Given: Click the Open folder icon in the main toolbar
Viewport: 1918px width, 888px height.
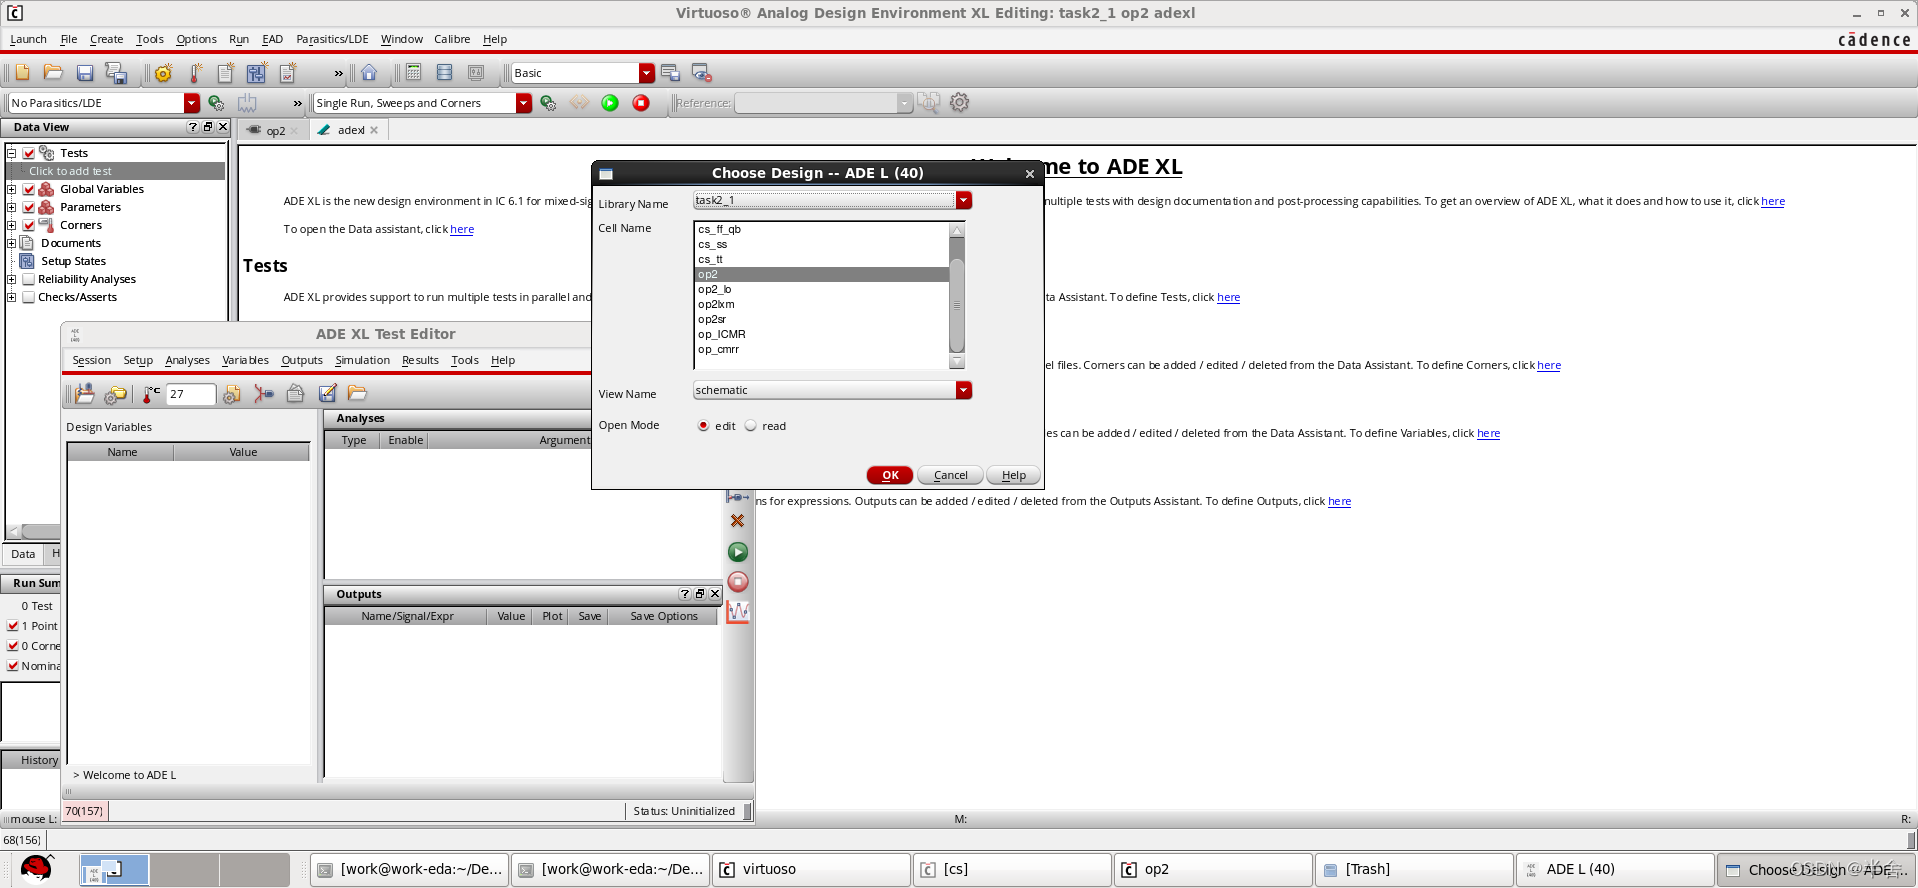Looking at the screenshot, I should pos(53,73).
